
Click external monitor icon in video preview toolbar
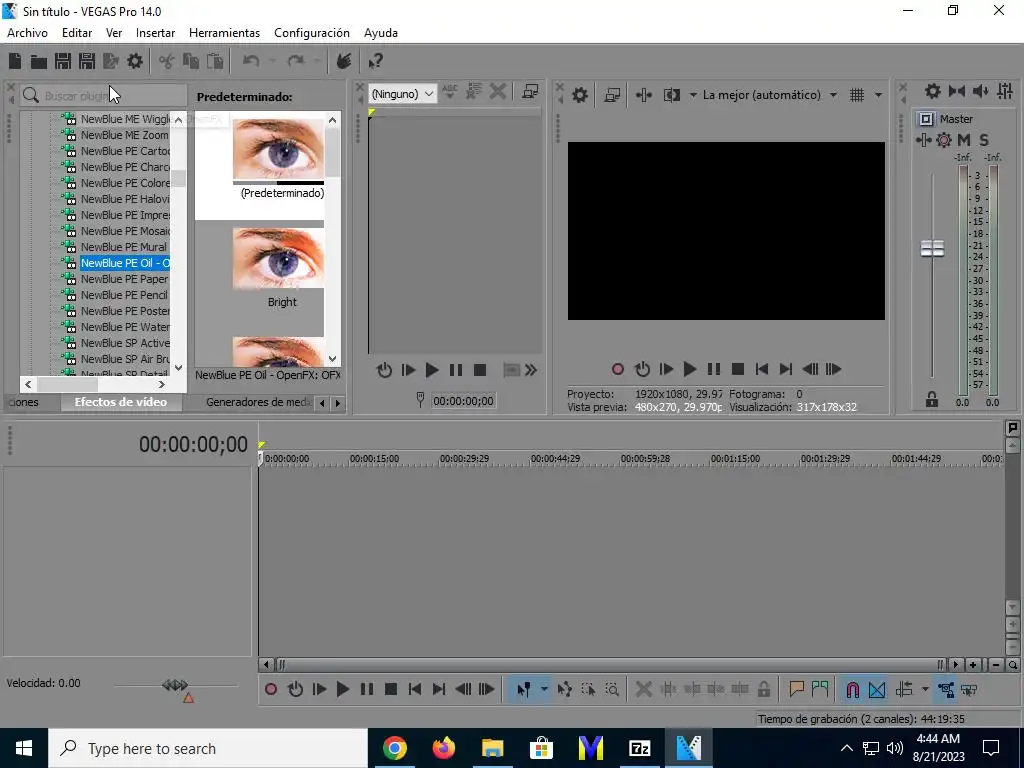(612, 95)
